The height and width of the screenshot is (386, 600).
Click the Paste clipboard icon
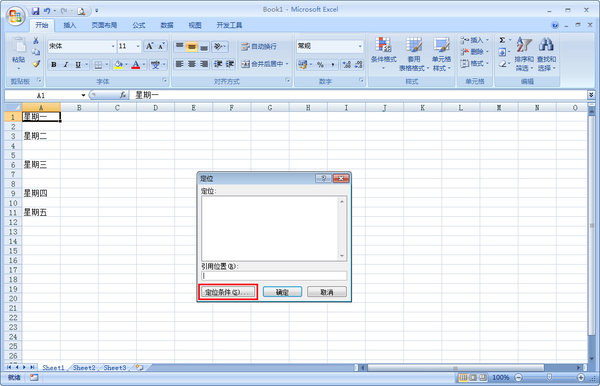pos(18,46)
